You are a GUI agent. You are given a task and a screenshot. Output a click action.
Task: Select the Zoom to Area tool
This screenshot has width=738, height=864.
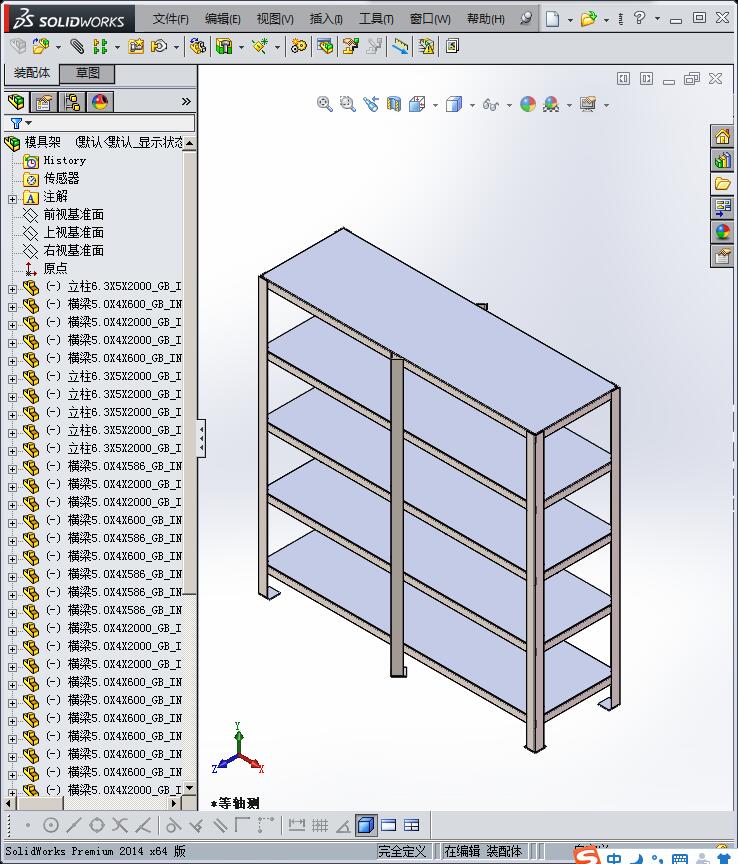pos(347,104)
